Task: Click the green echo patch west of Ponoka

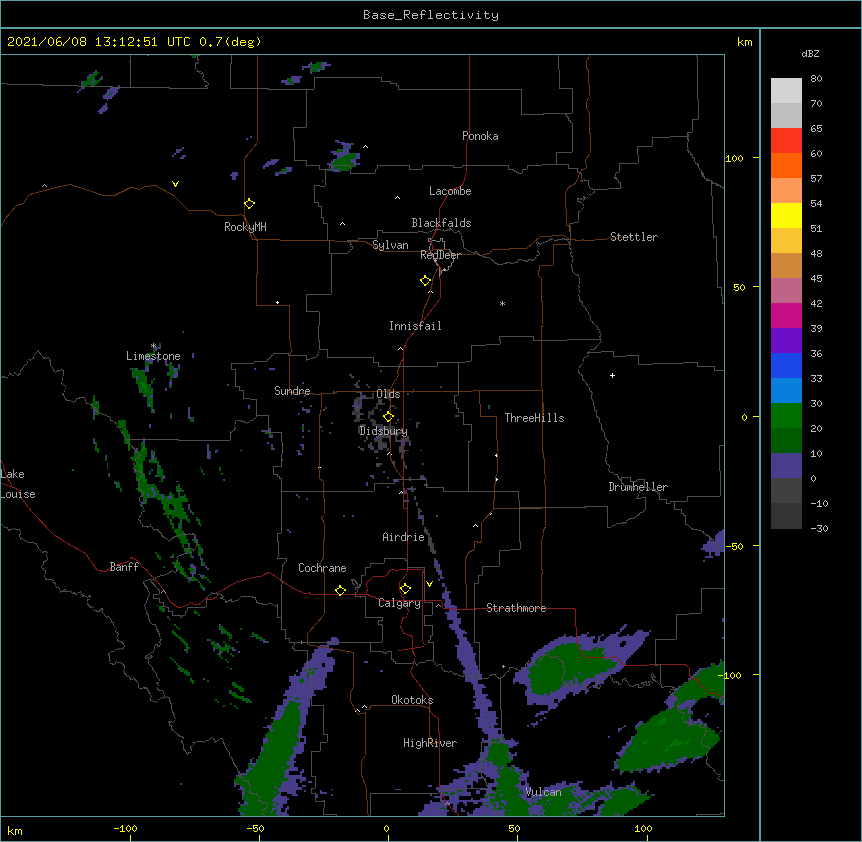Action: pyautogui.click(x=344, y=158)
